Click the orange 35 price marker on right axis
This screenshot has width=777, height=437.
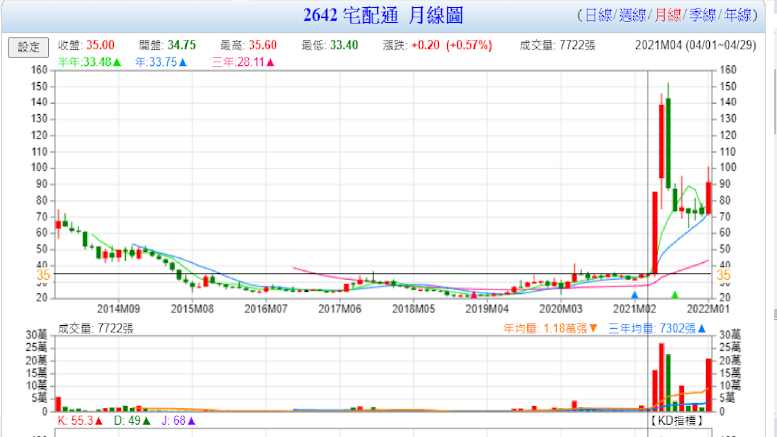(x=723, y=275)
